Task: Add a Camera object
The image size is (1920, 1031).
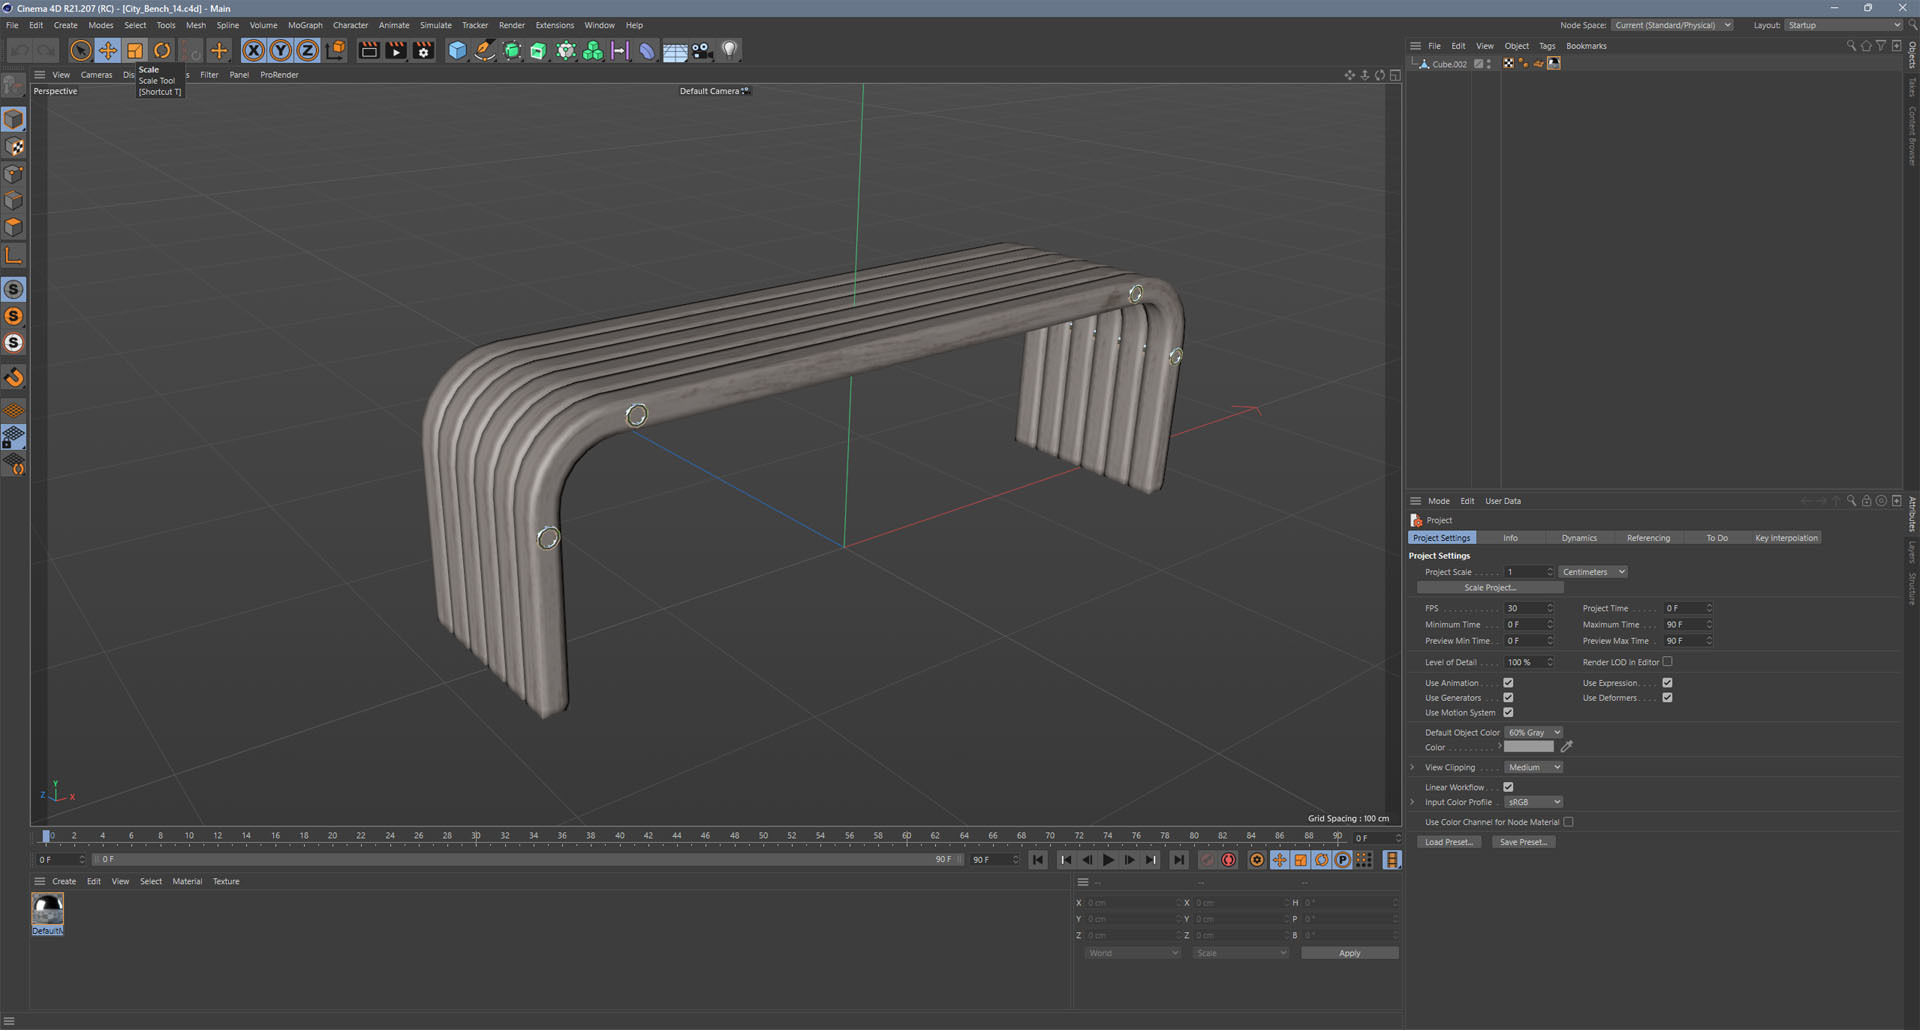Action: point(702,50)
